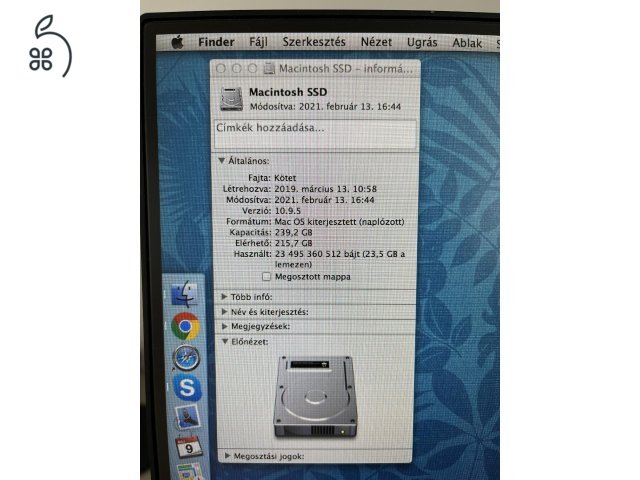This screenshot has height=480, width=640.
Task: Close the Macintosh SSD info window
Action: 221,69
